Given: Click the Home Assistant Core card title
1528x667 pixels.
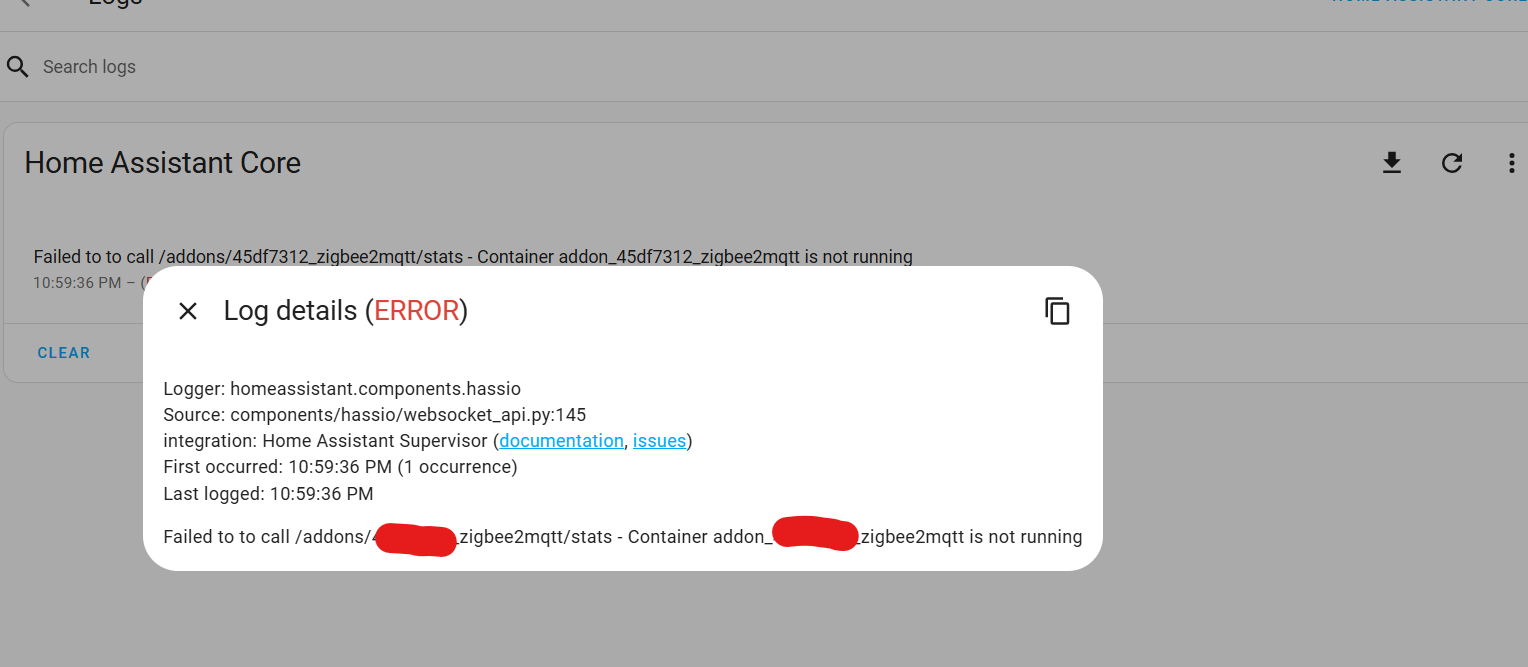Looking at the screenshot, I should coord(163,162).
